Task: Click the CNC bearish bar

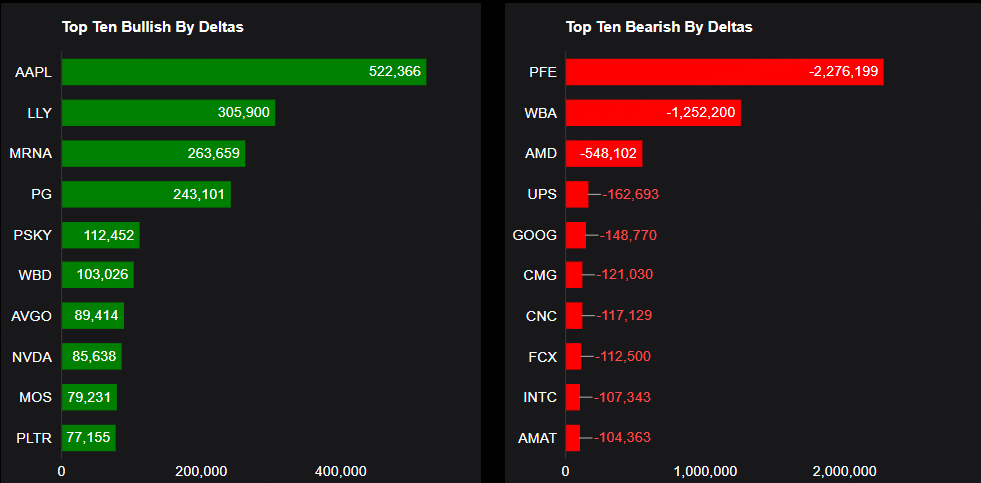Action: (574, 316)
